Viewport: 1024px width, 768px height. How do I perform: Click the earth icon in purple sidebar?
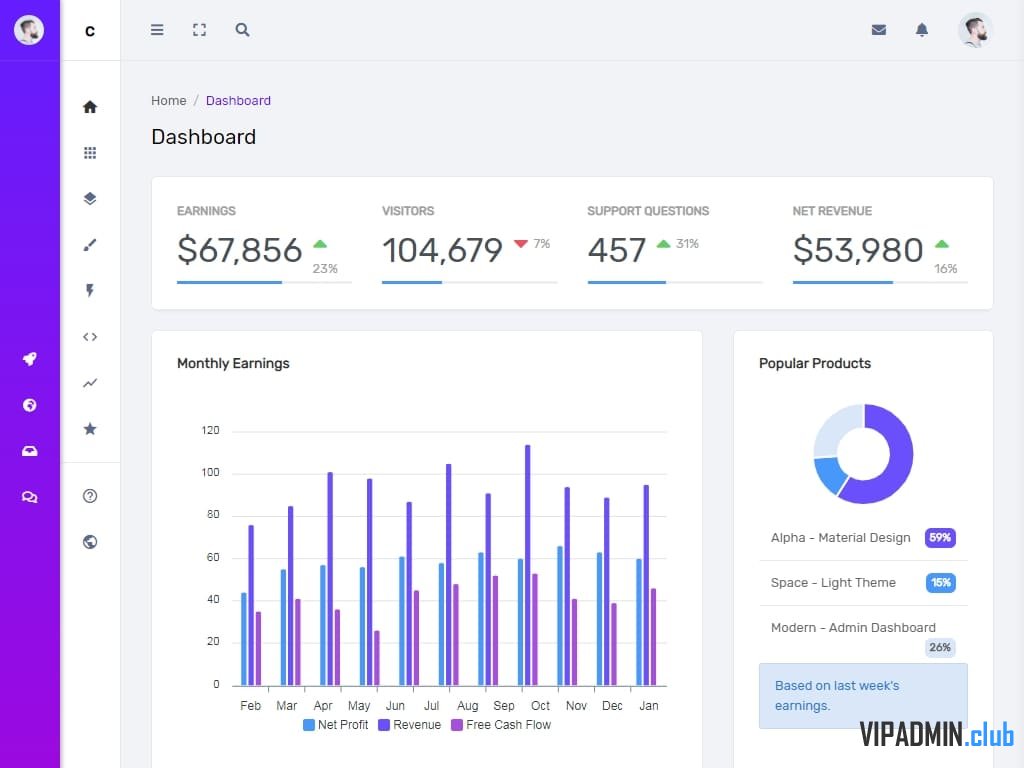pos(29,405)
